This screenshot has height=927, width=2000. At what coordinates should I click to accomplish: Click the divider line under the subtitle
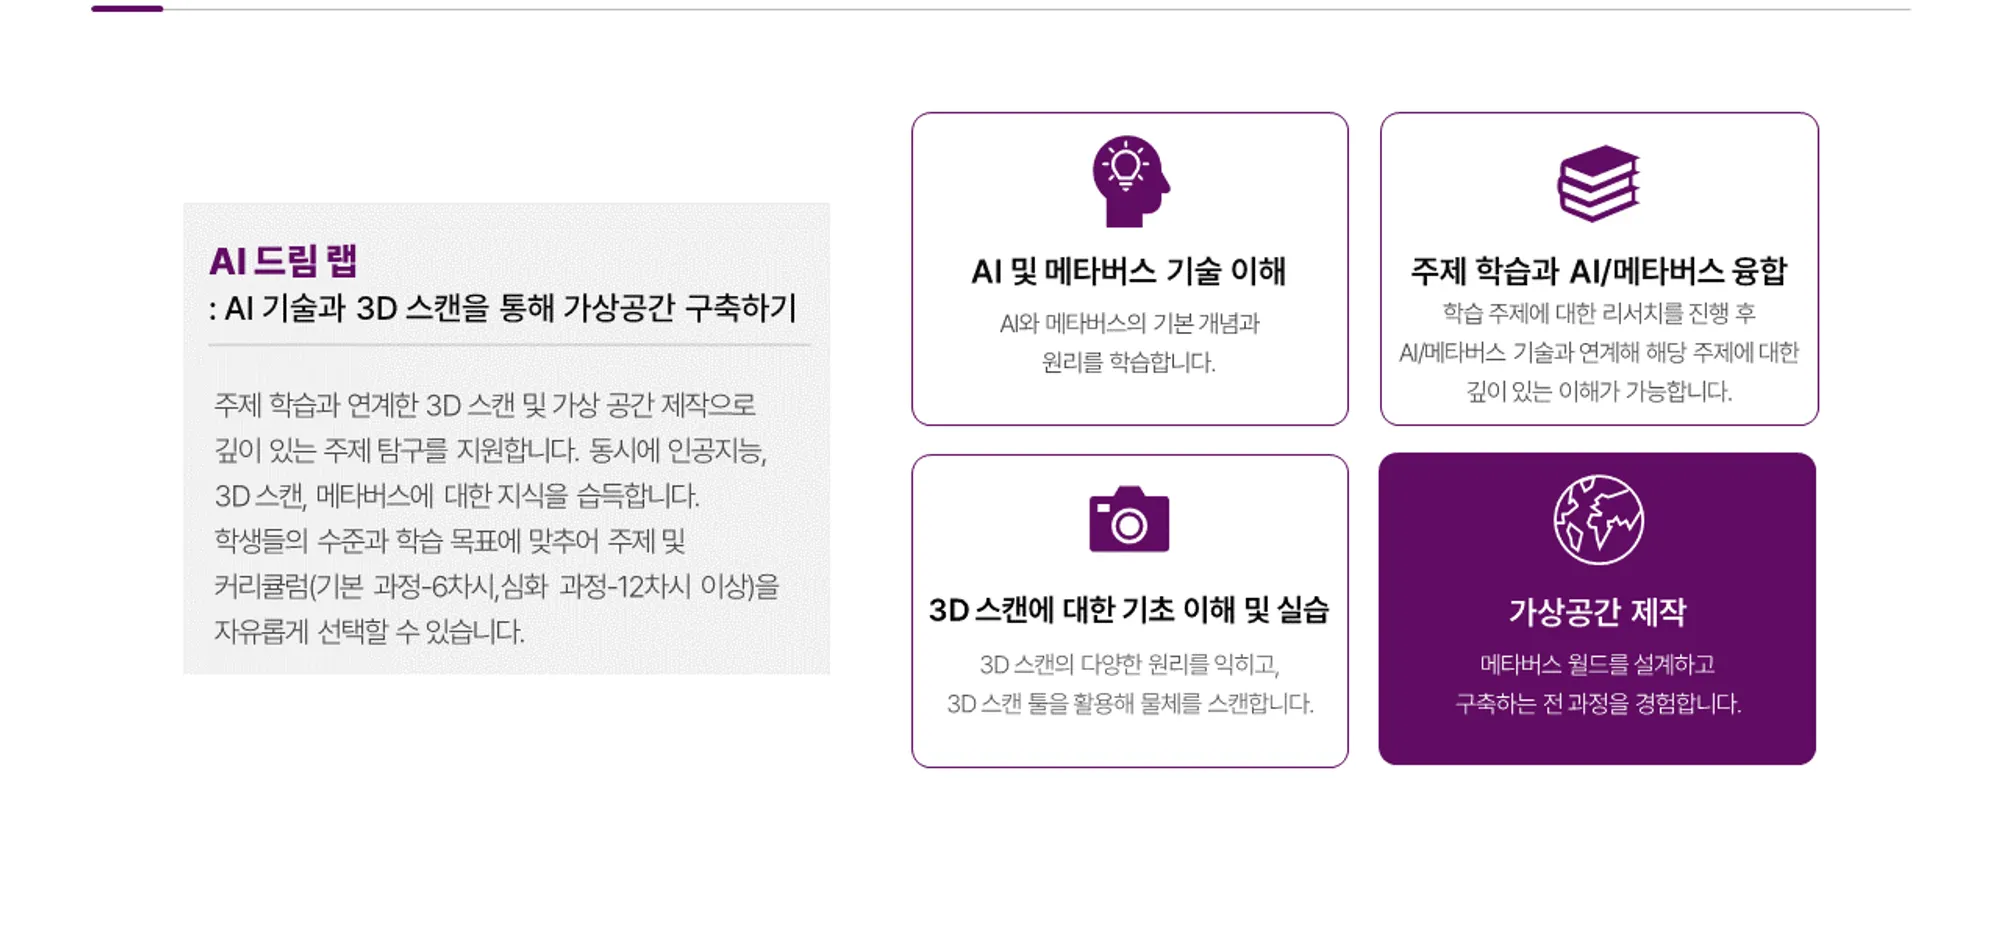(x=509, y=345)
